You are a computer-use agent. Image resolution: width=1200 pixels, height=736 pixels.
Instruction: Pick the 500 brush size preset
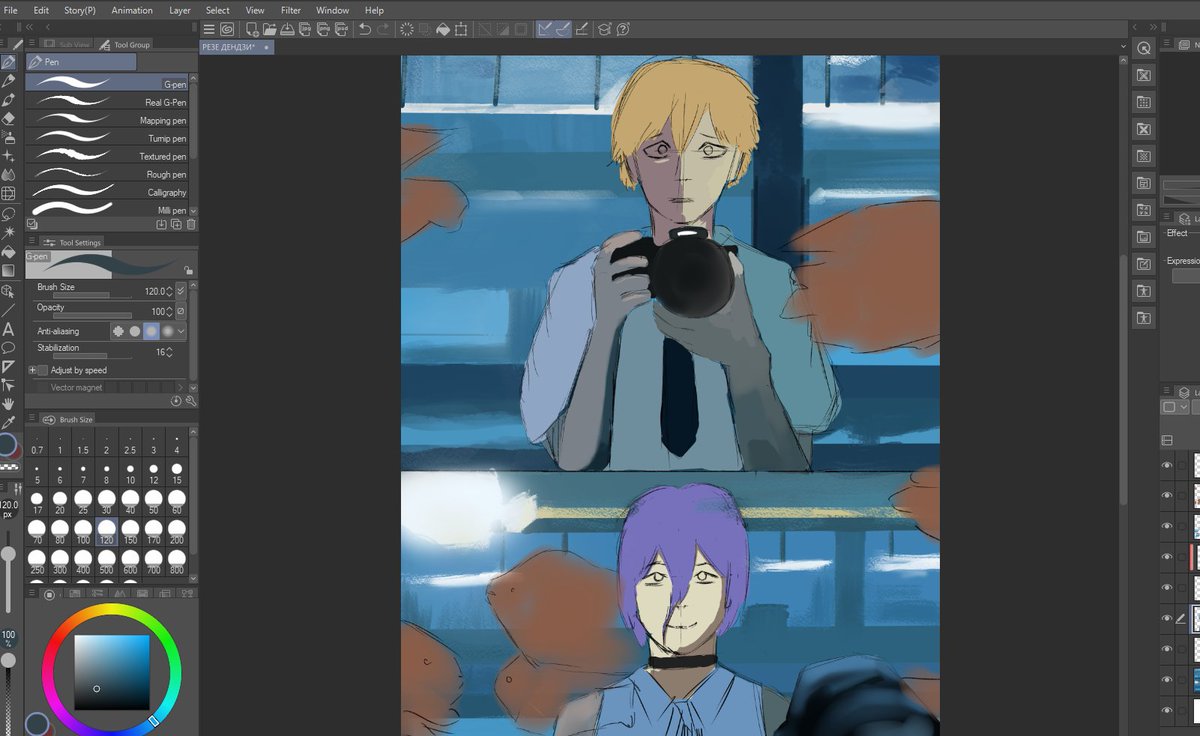107,561
